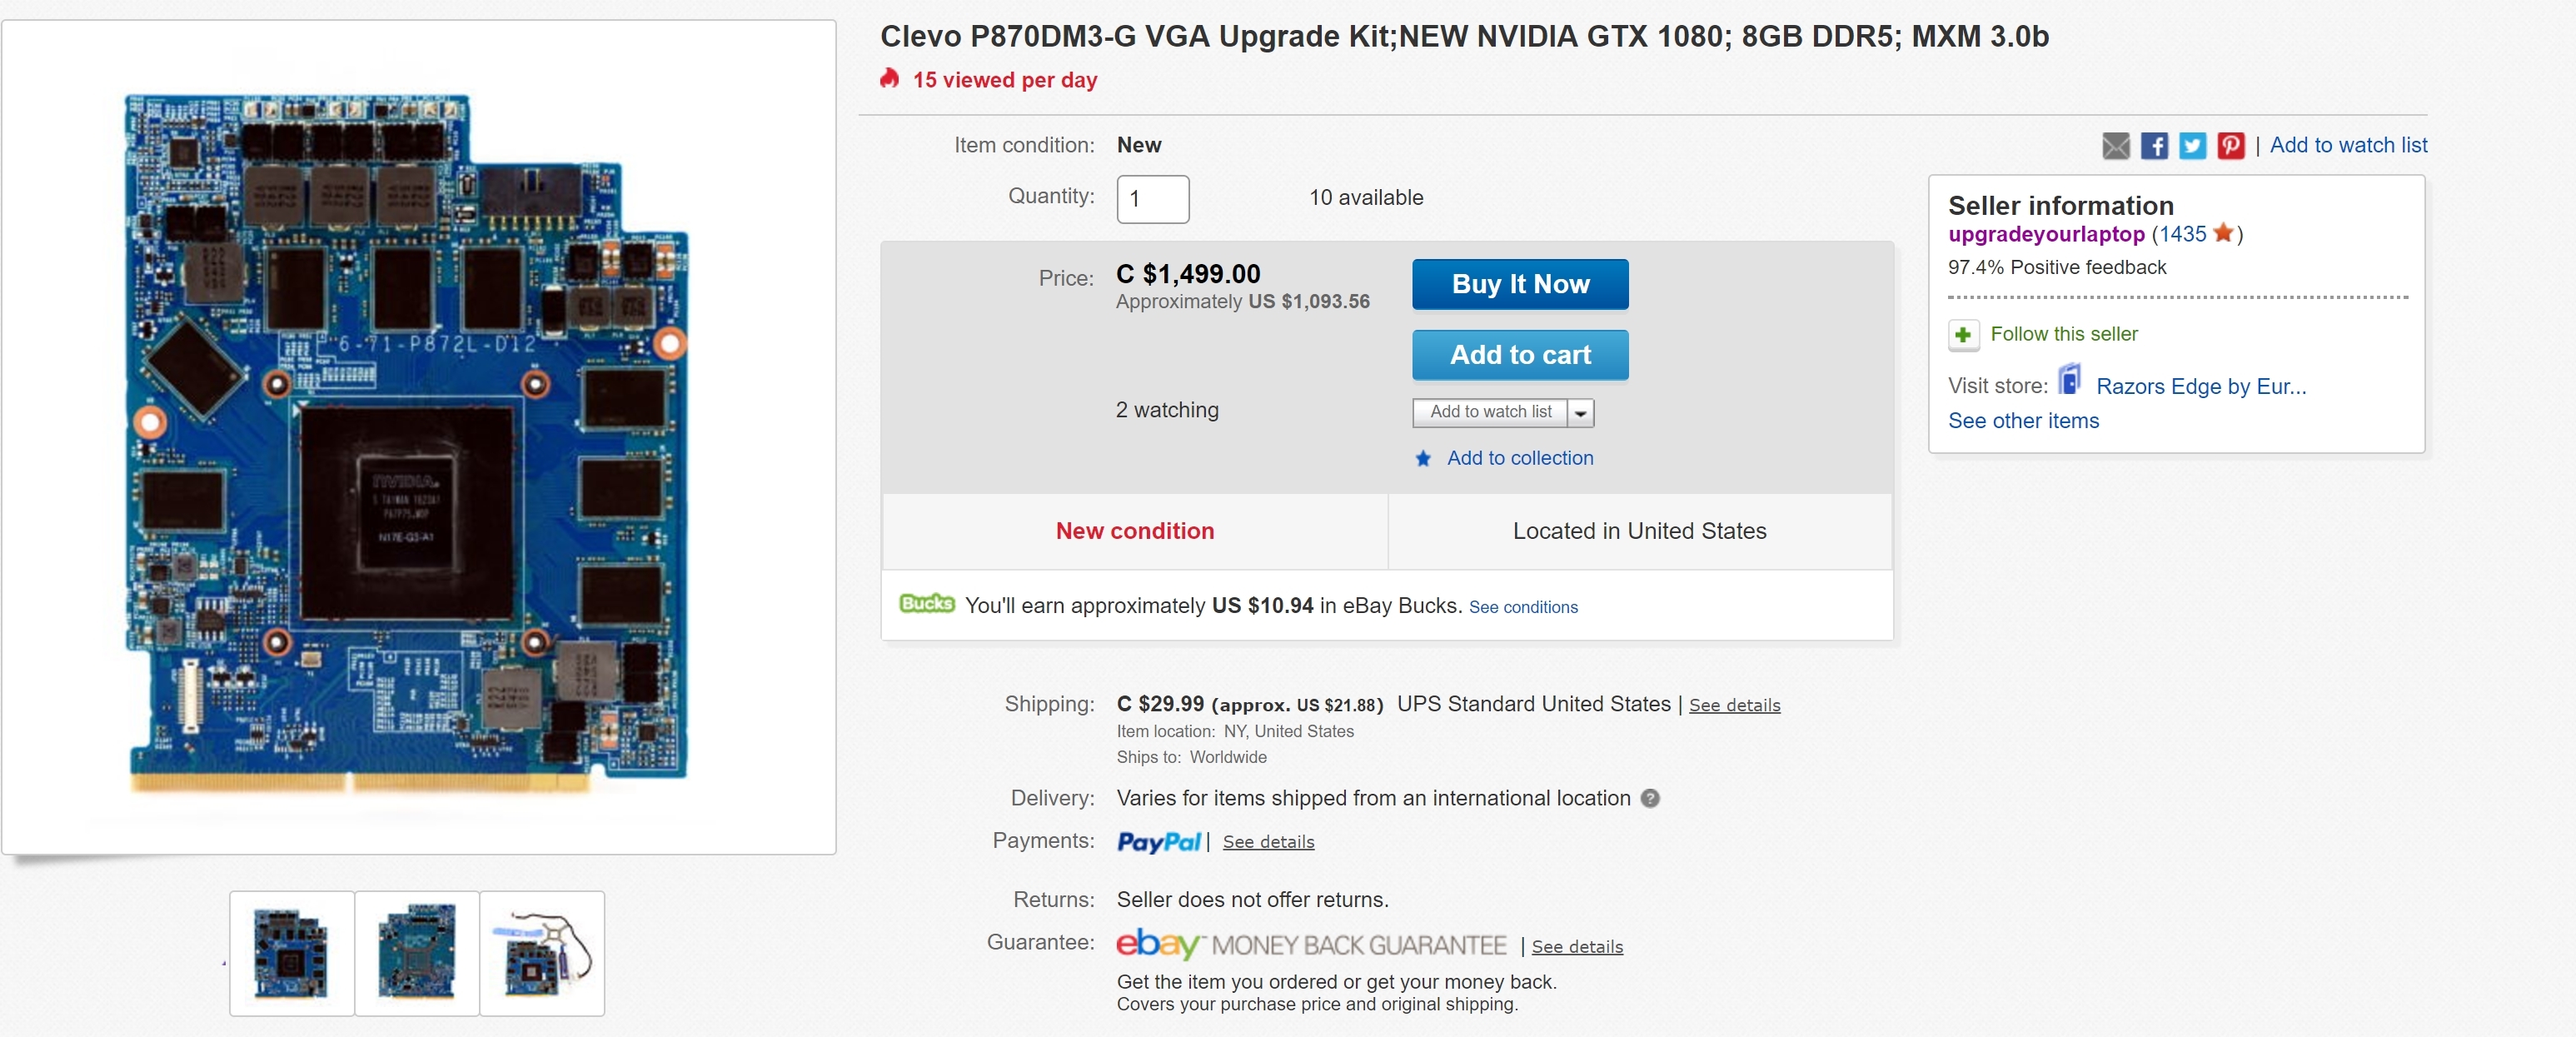Select the second product thumbnail

pos(417,953)
